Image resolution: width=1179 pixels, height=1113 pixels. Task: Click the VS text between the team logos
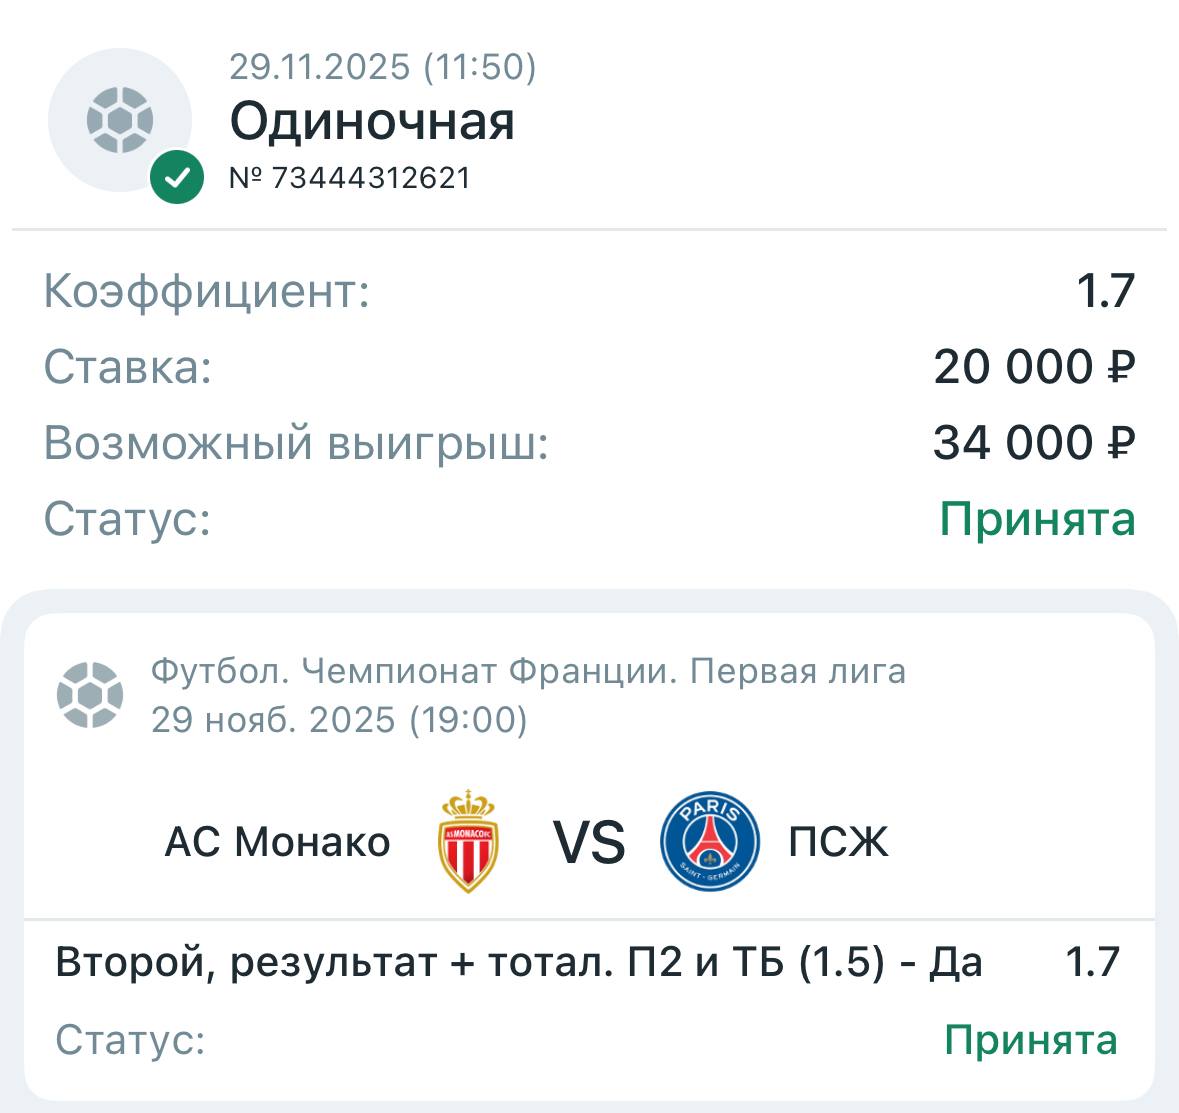[589, 842]
